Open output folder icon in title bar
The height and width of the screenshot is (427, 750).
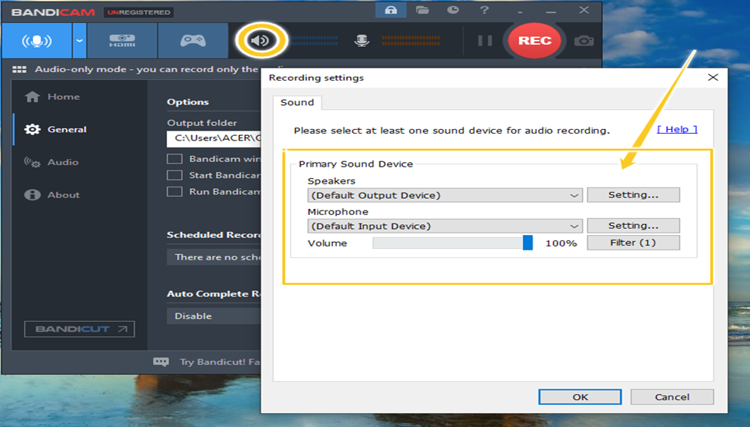point(422,10)
